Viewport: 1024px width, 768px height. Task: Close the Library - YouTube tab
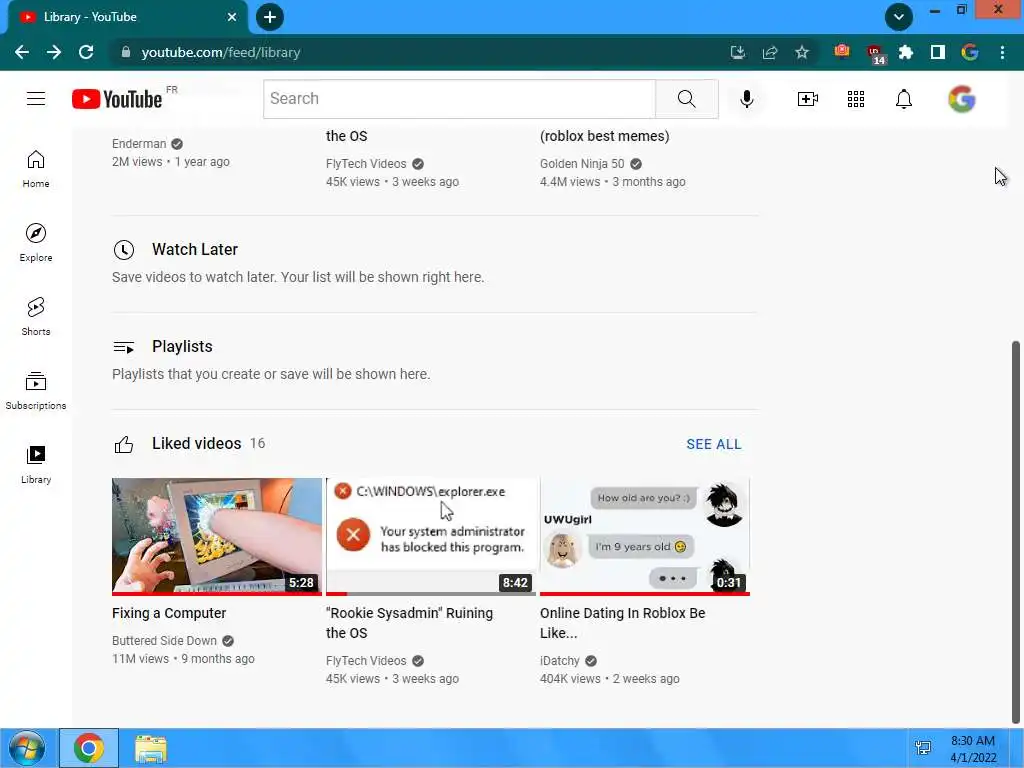coord(232,17)
